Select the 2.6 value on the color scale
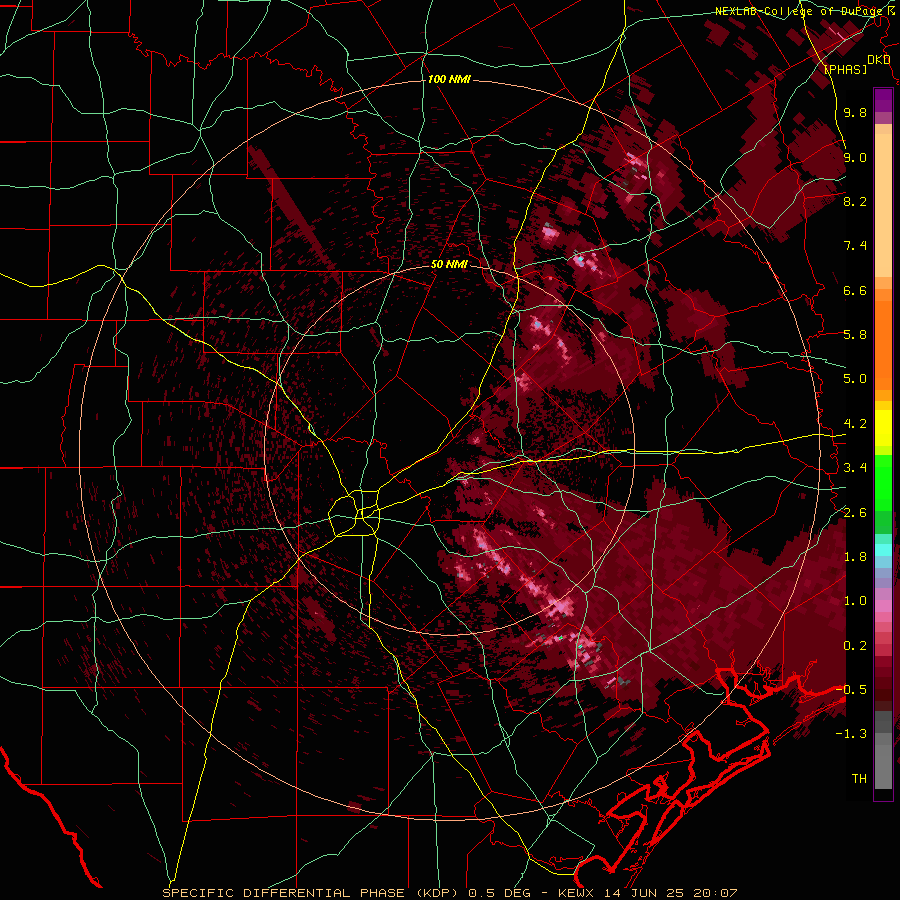900x900 pixels. 855,513
